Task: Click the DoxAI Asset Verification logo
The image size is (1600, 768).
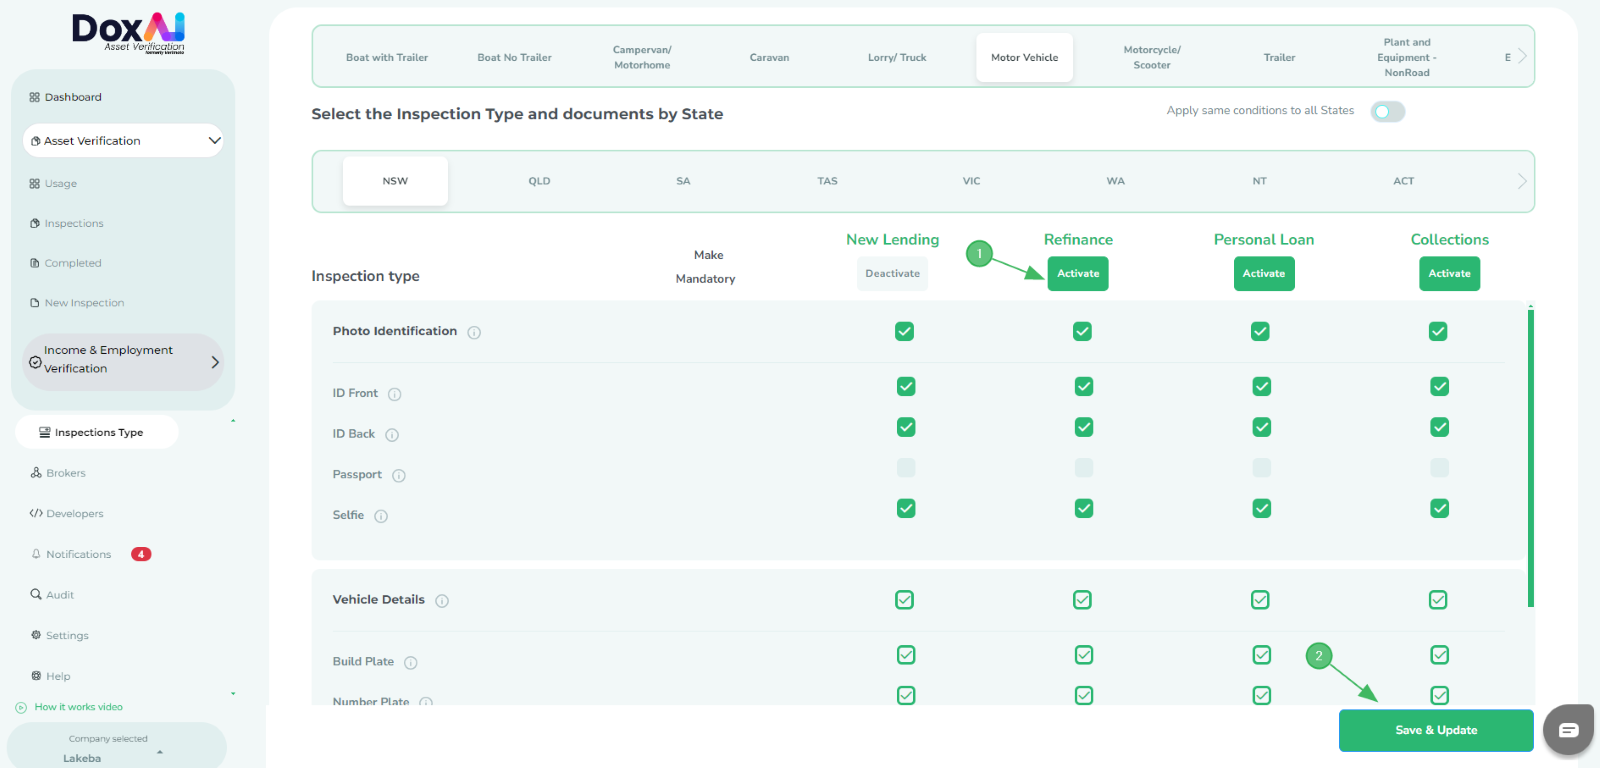Action: tap(128, 33)
